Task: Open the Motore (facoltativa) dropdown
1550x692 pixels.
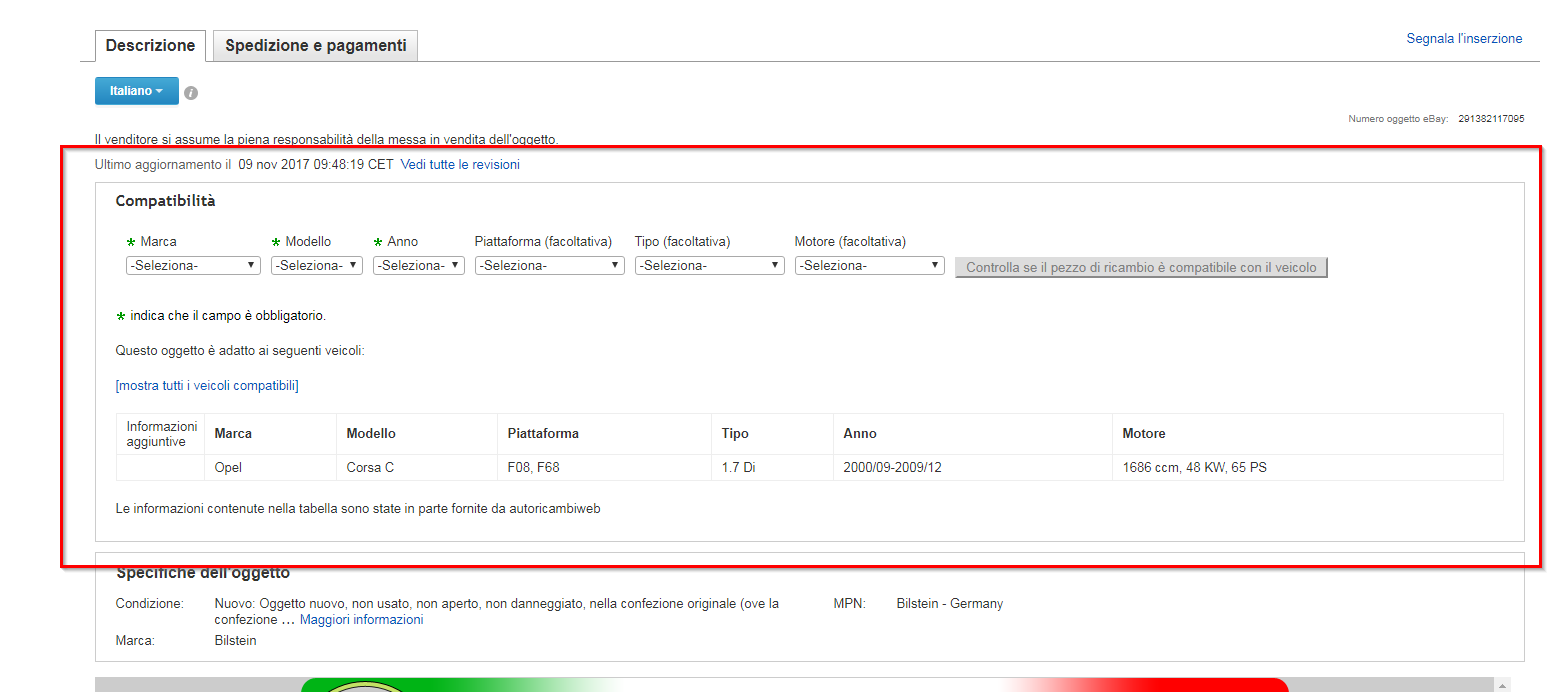Action: click(870, 266)
